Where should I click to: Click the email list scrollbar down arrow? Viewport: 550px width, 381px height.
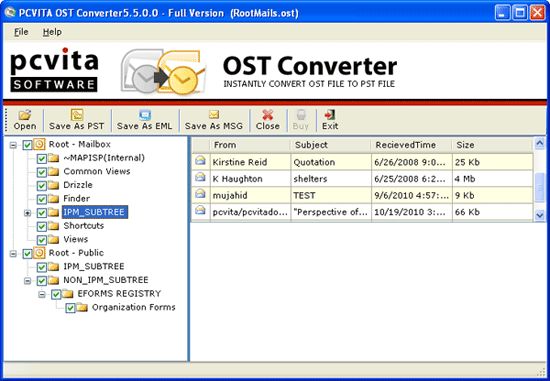click(539, 215)
